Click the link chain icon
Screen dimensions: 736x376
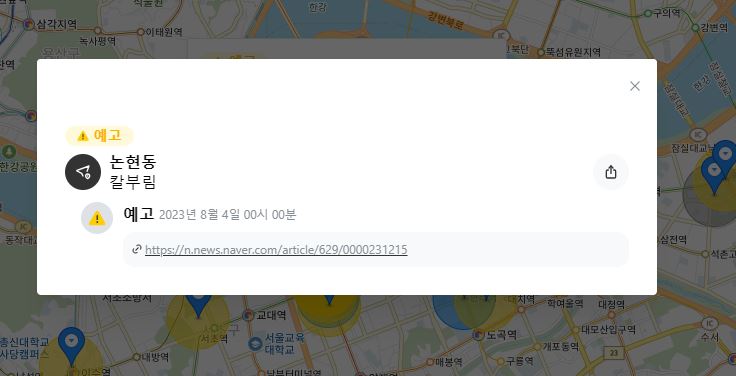(x=137, y=249)
